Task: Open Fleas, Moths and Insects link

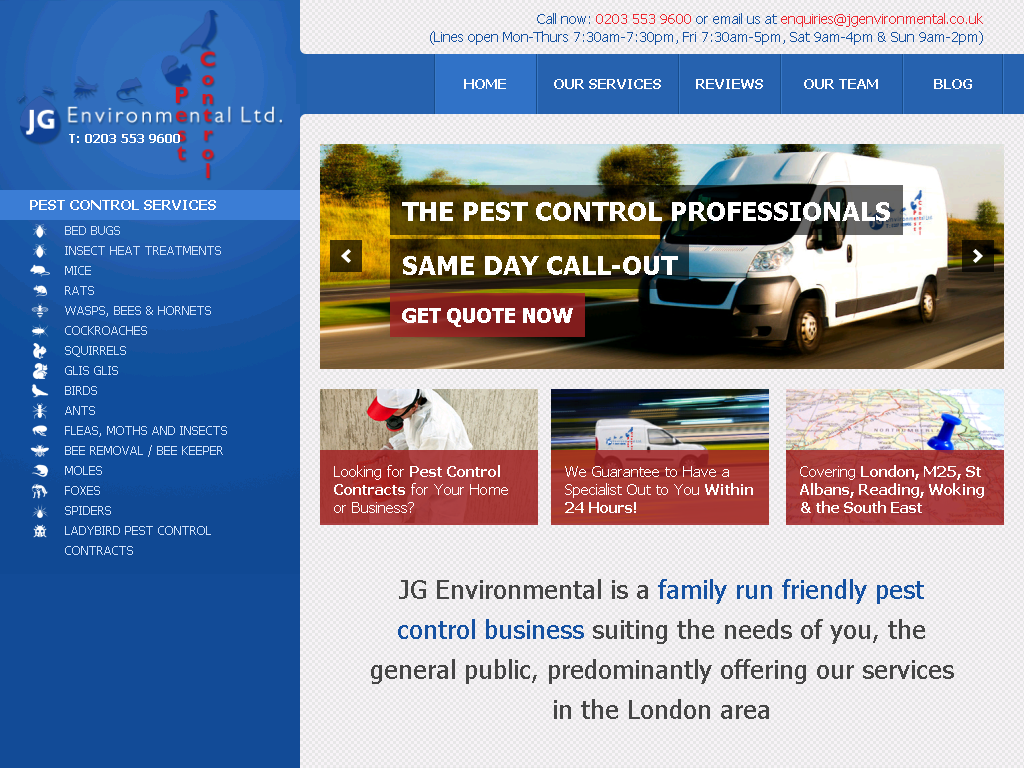Action: 146,431
